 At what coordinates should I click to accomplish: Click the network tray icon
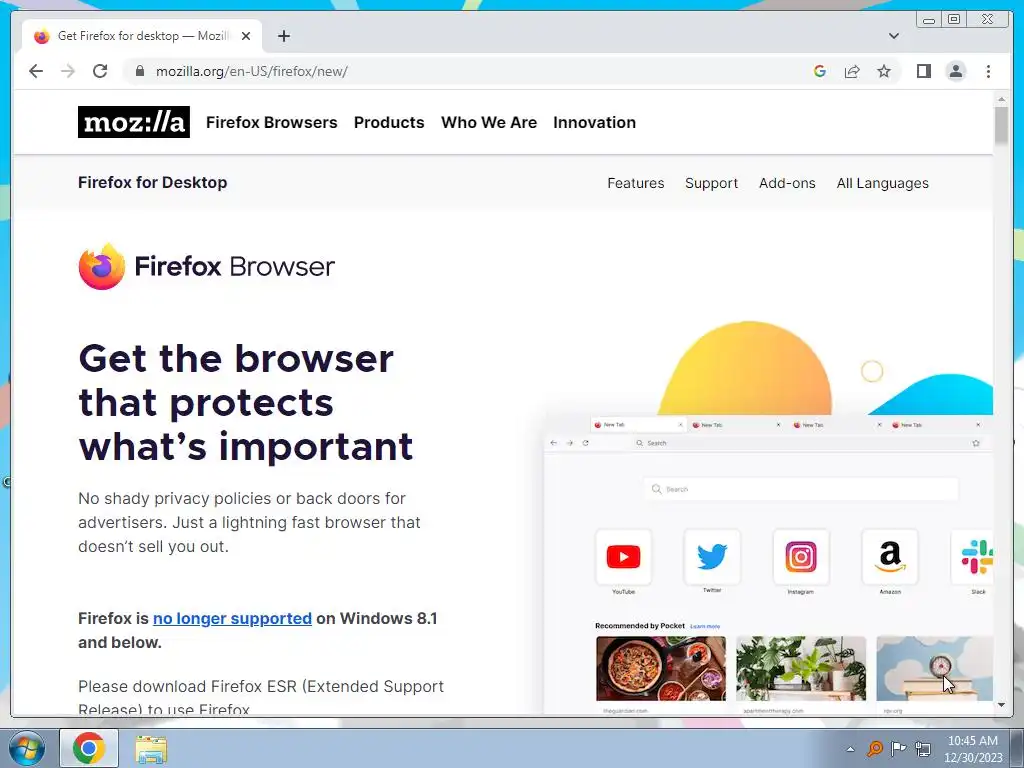pyautogui.click(x=923, y=748)
